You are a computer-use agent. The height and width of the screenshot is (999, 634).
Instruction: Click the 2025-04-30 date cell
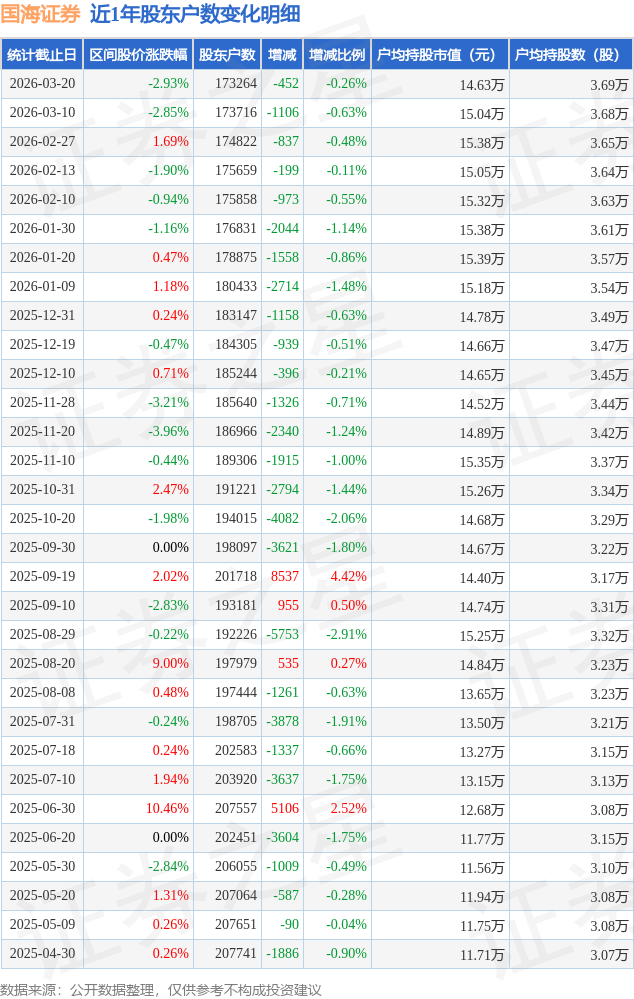click(x=42, y=953)
